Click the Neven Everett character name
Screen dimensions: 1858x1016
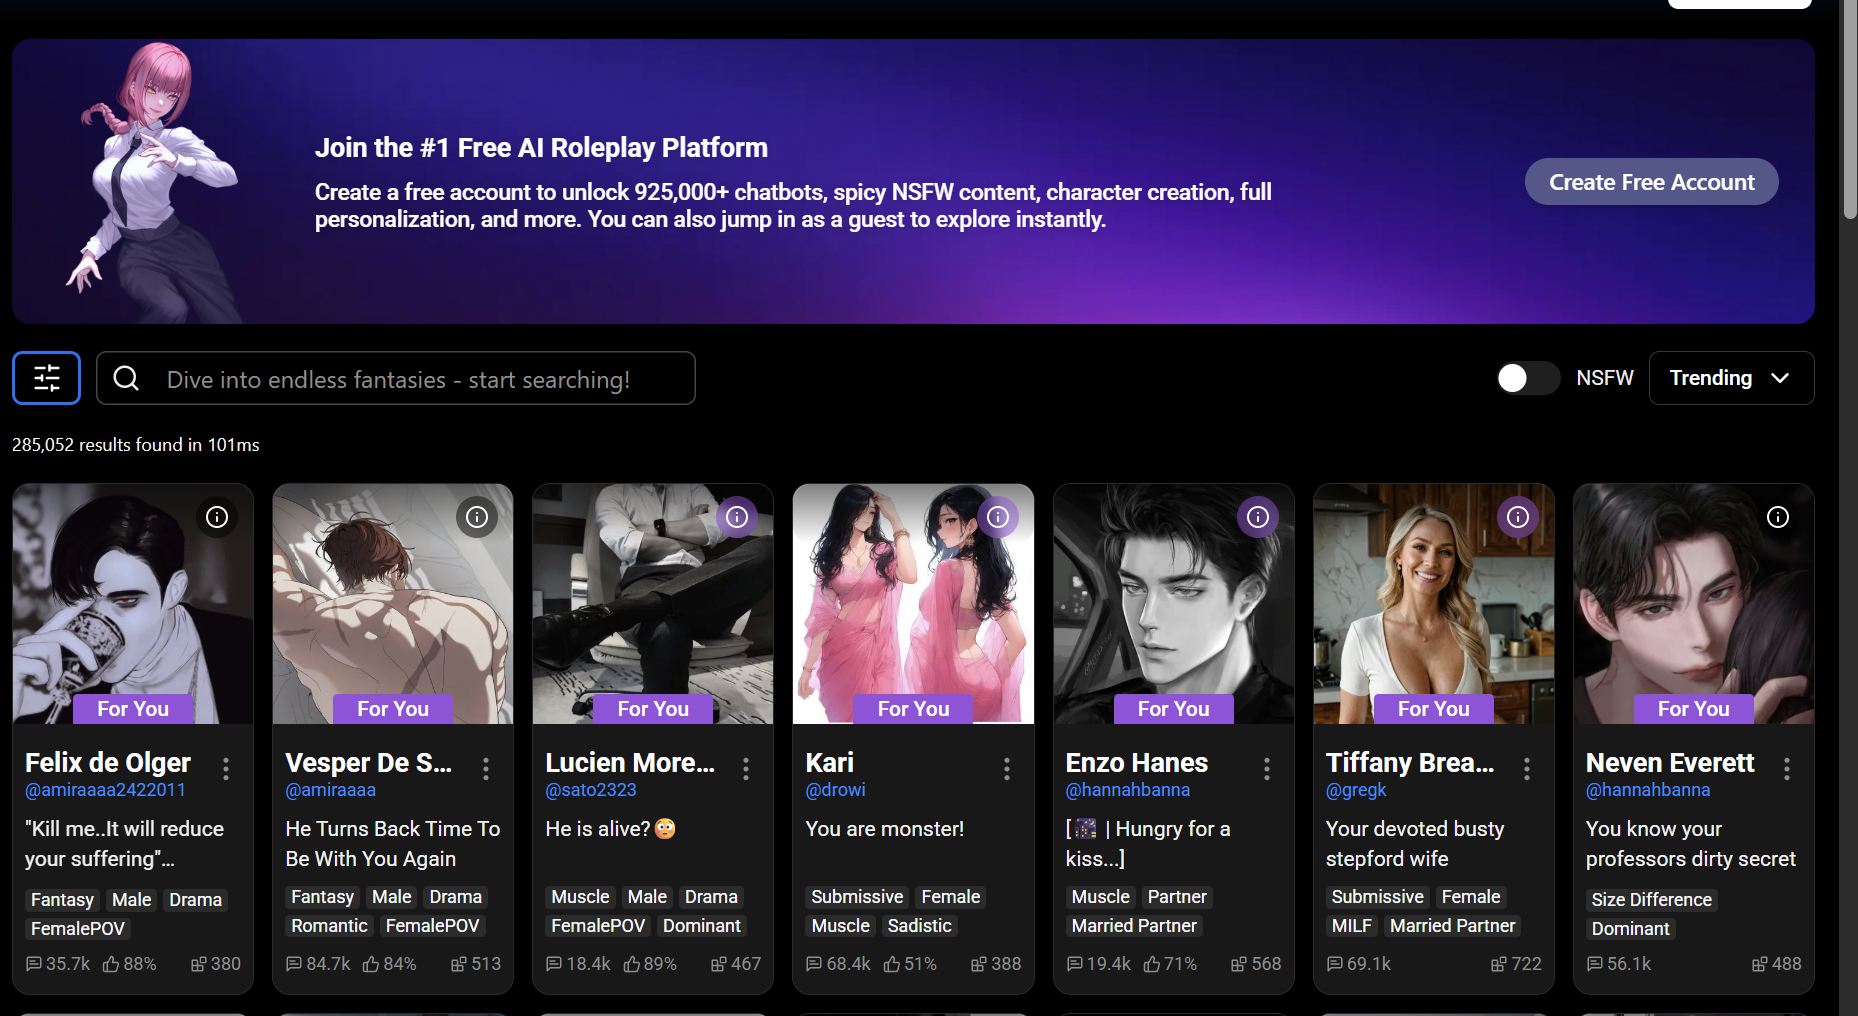click(1670, 763)
